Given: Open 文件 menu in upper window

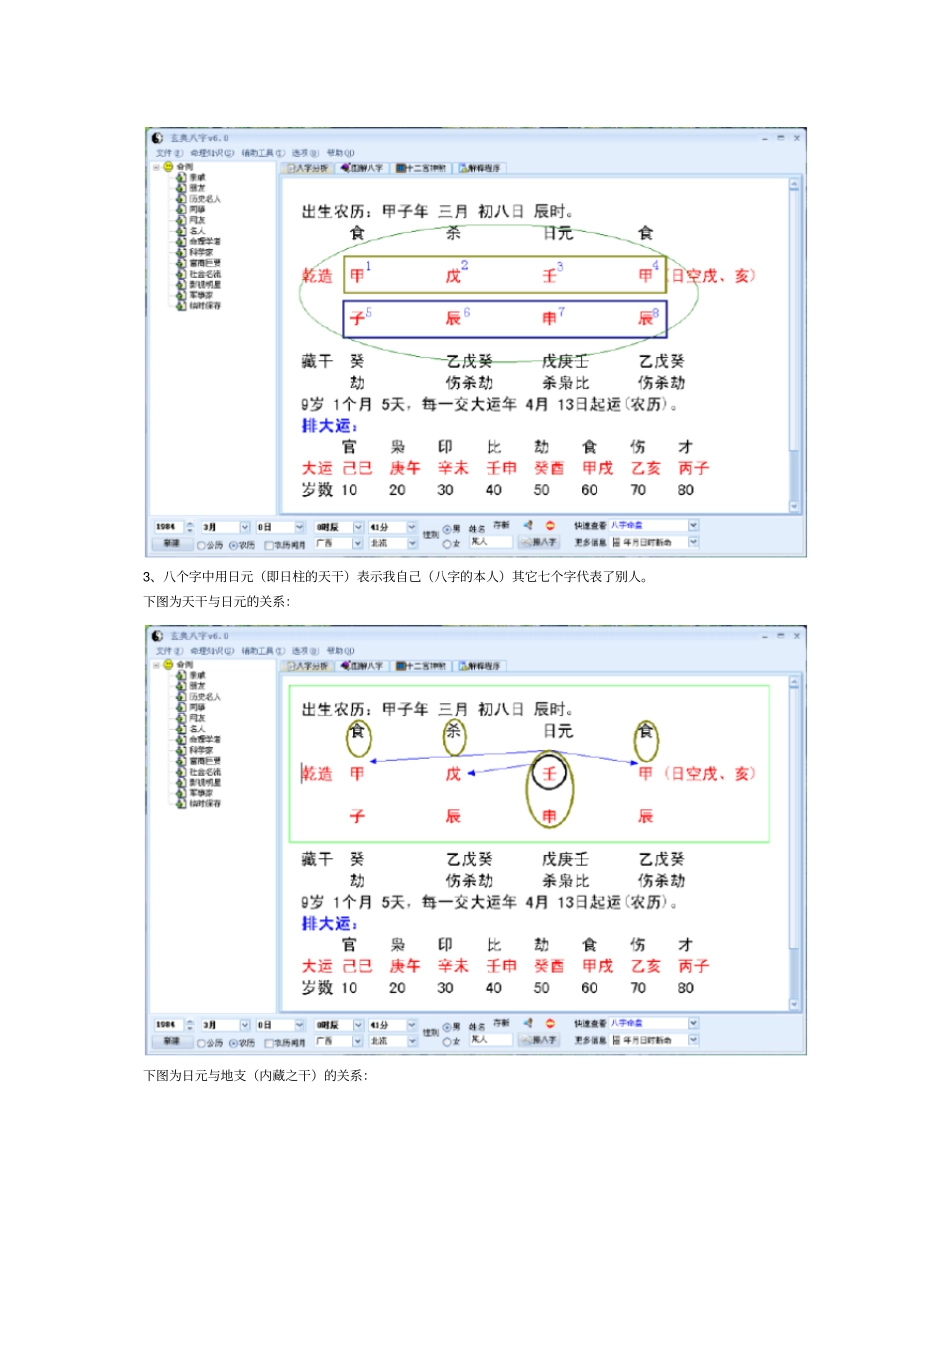Looking at the screenshot, I should pos(169,153).
